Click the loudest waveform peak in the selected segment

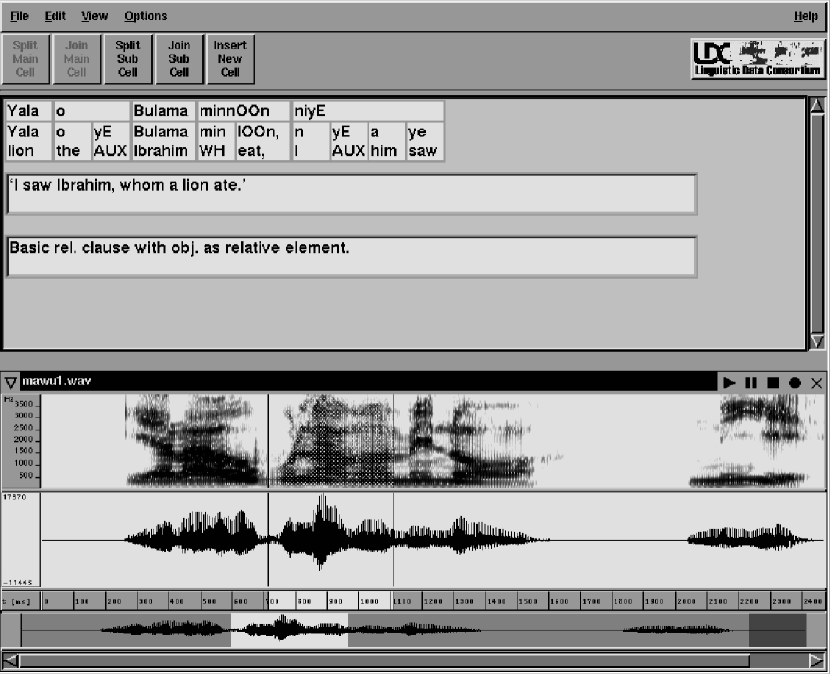pyautogui.click(x=321, y=531)
